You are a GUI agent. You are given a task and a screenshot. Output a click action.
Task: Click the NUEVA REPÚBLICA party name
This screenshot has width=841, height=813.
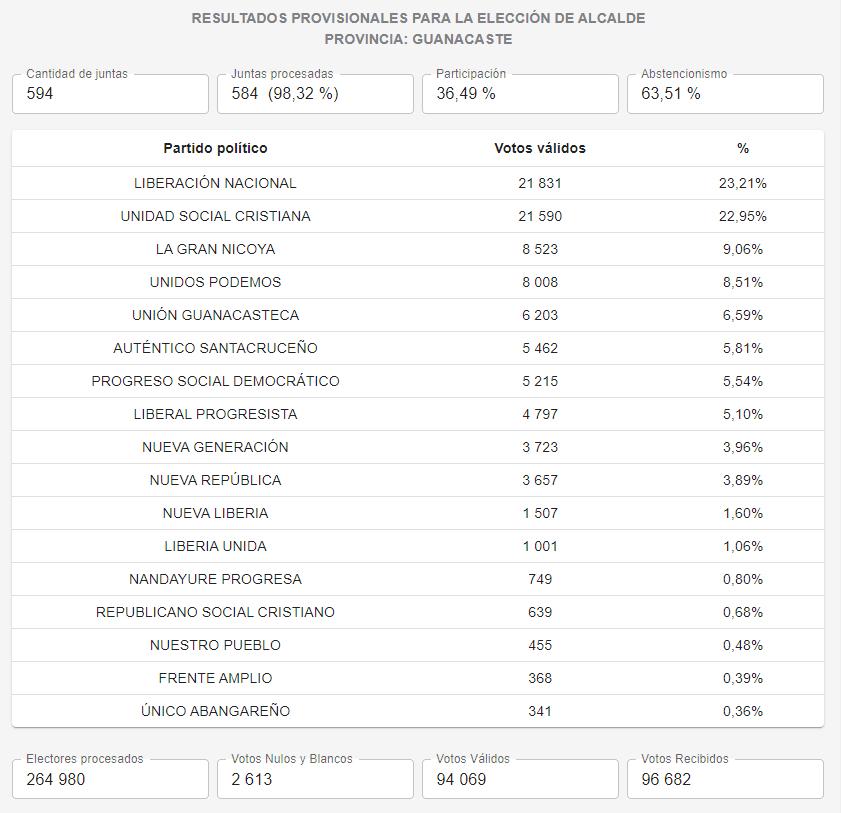(216, 480)
